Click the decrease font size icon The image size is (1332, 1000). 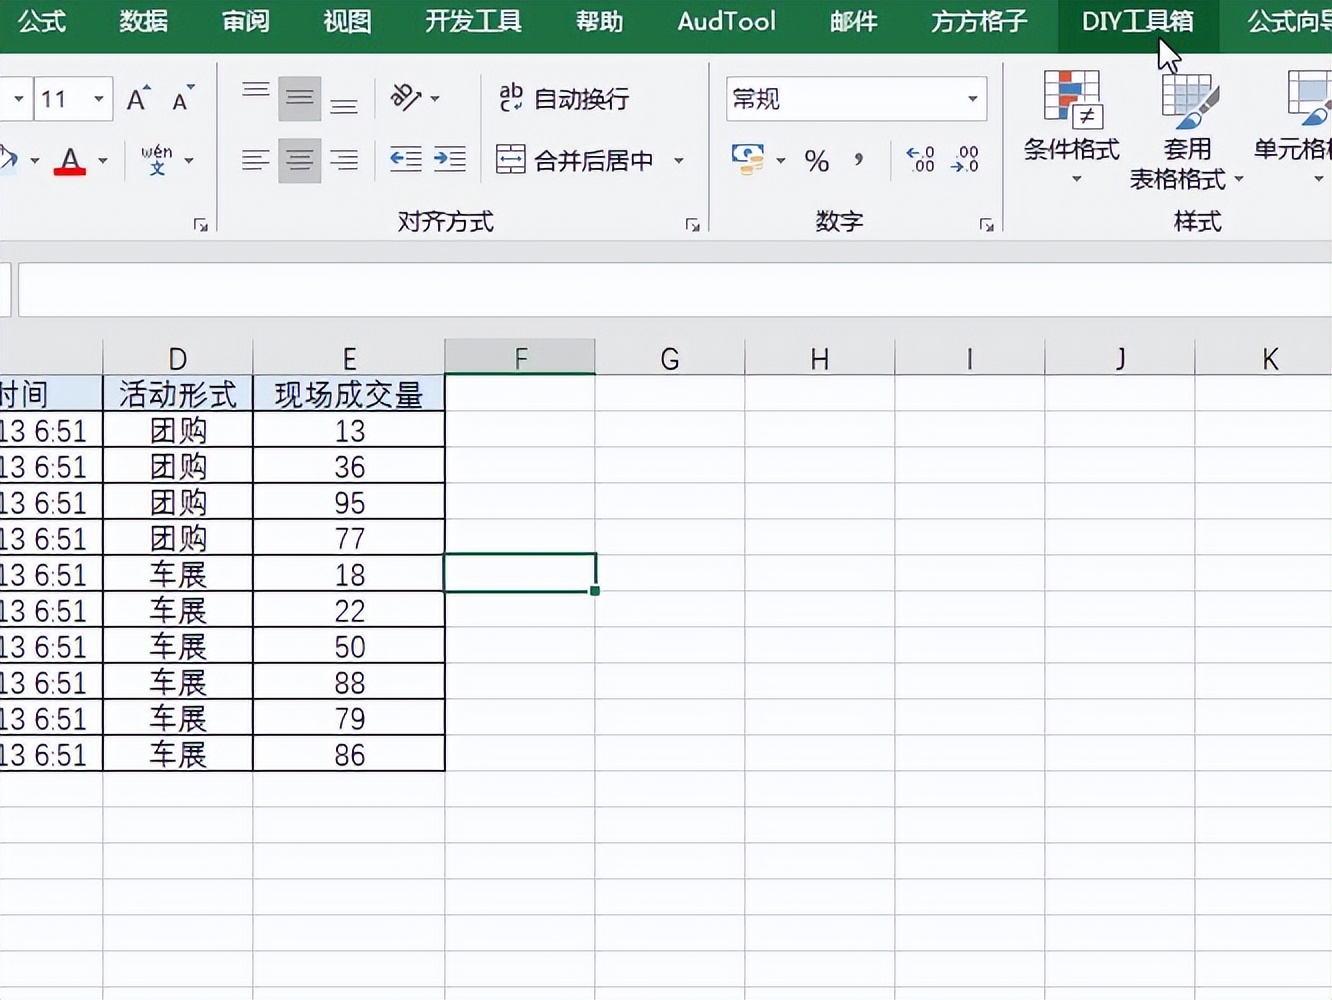182,99
